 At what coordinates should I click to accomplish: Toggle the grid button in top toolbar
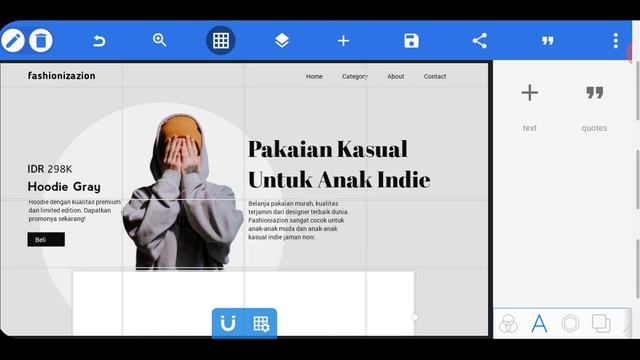(x=221, y=40)
